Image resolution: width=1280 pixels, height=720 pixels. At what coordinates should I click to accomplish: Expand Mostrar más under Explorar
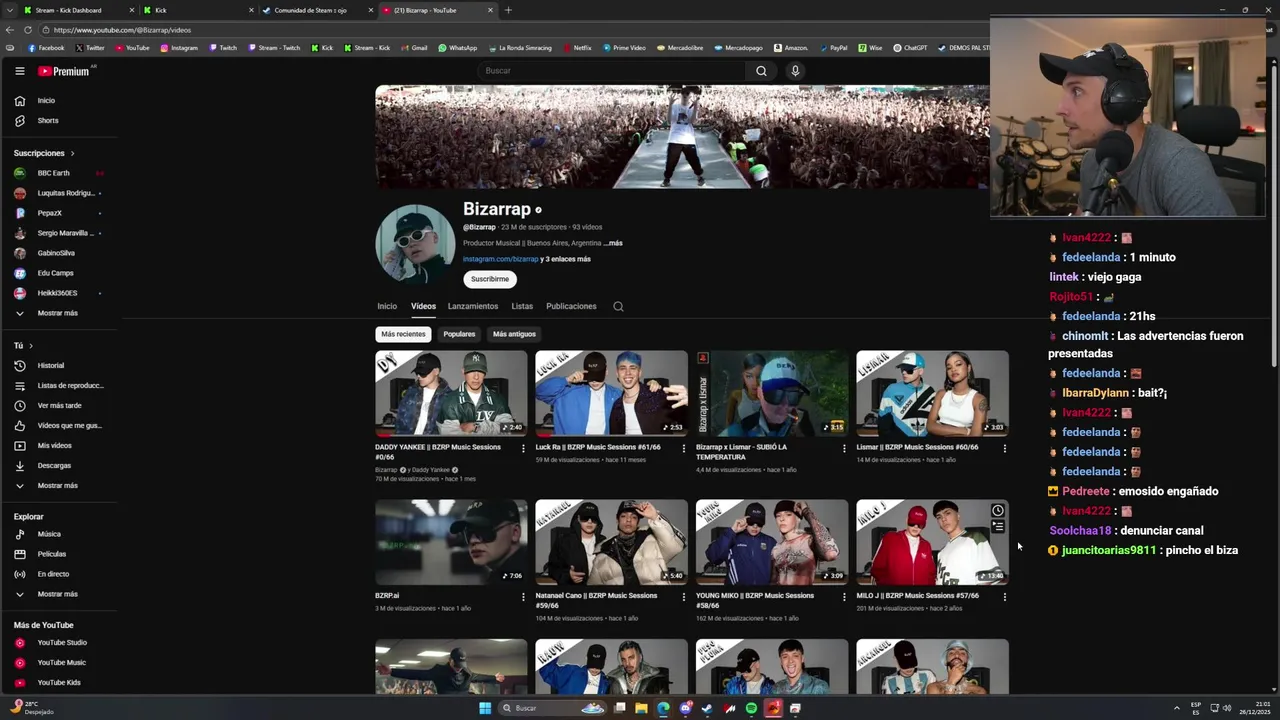[57, 594]
